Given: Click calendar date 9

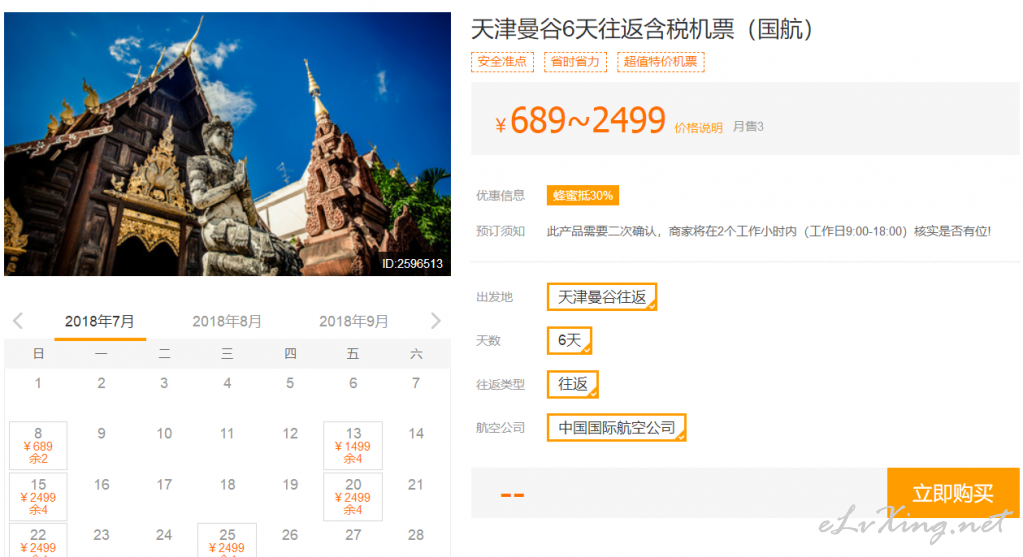Looking at the screenshot, I should click(x=101, y=434).
